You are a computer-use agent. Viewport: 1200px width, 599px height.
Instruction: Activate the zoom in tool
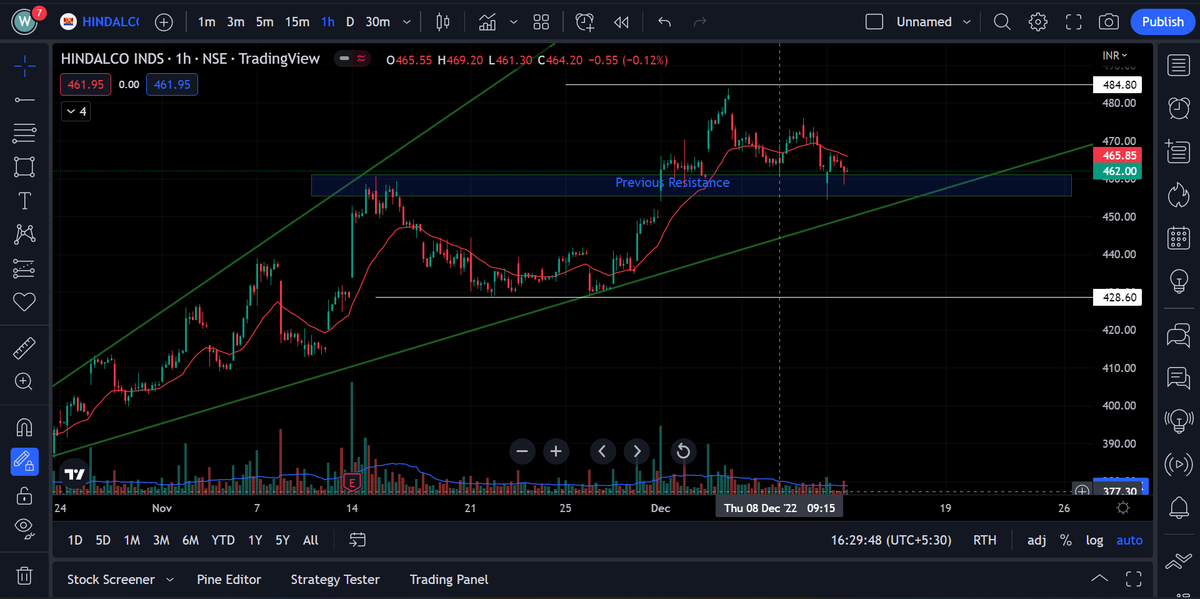click(x=25, y=382)
